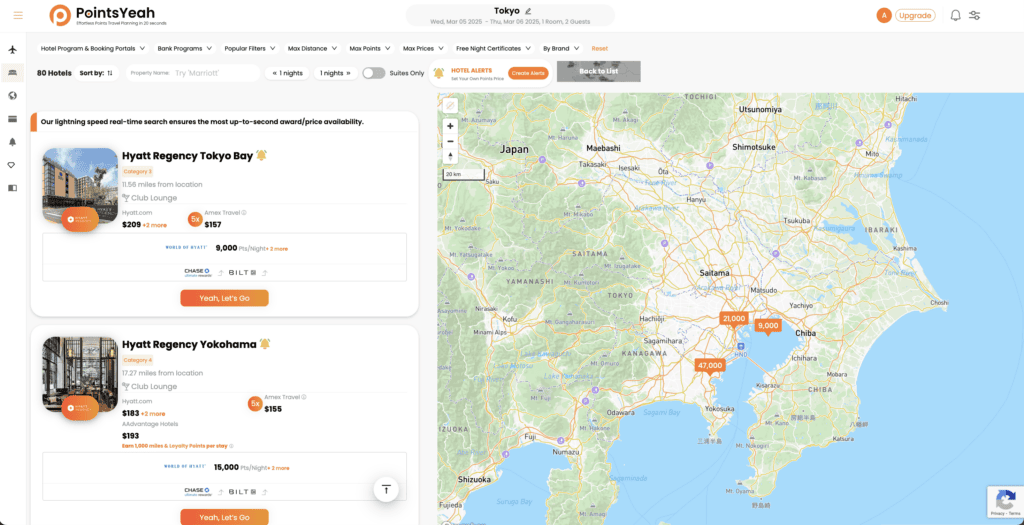Open the By Brand dropdown
Image resolution: width=1024 pixels, height=525 pixels.
coord(560,48)
